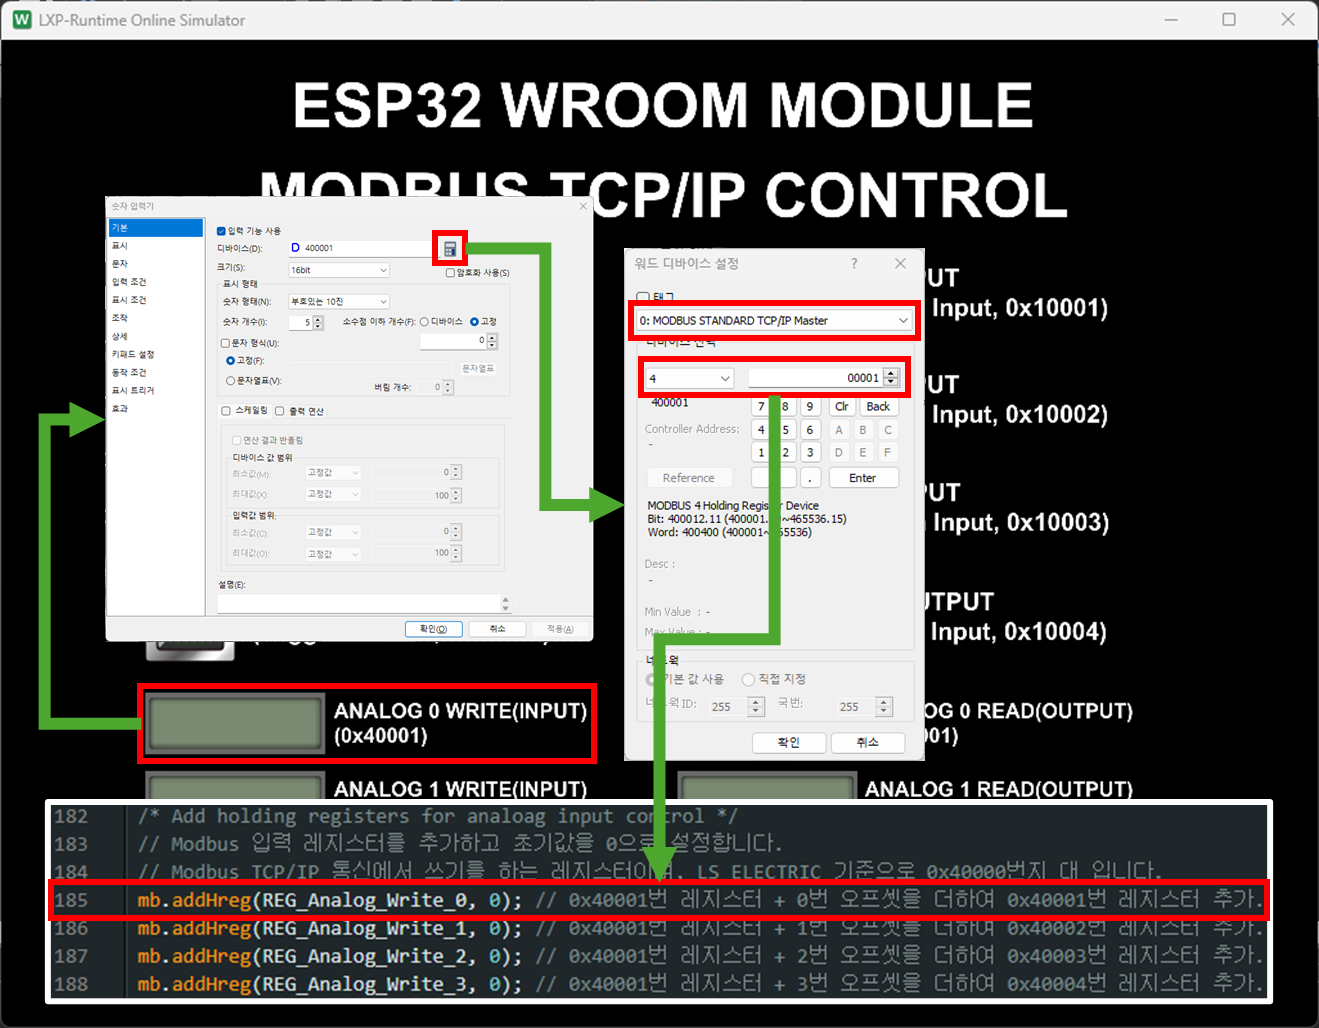Open the 크기(S) 16bit dropdown

(x=338, y=270)
